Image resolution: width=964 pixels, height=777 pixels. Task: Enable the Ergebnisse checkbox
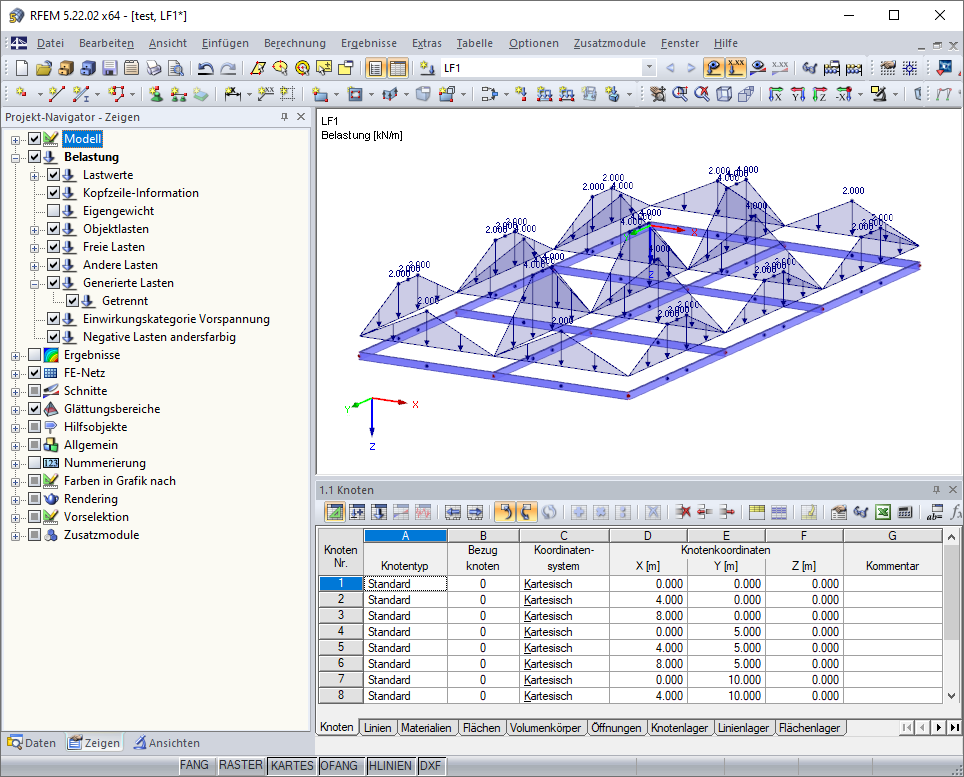coord(34,355)
